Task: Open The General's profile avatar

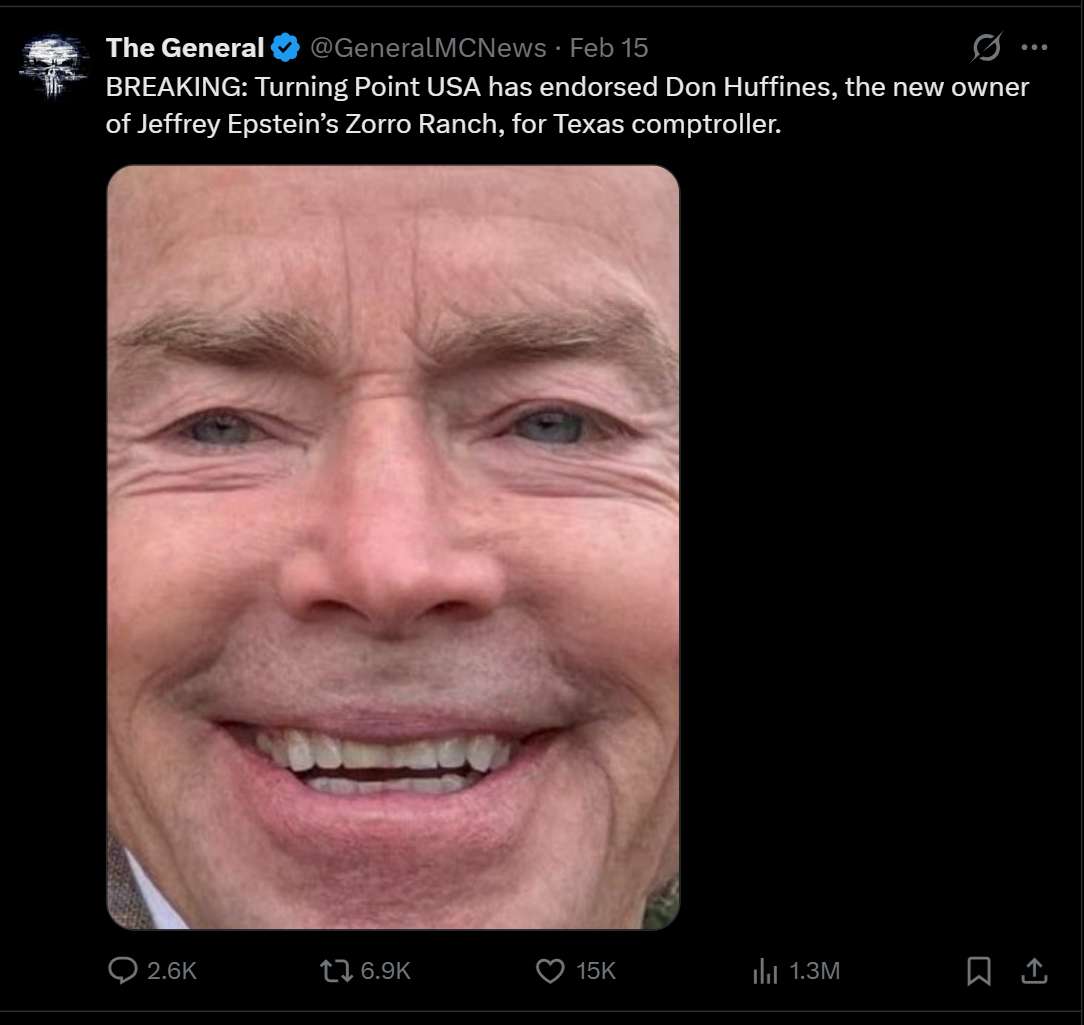Action: click(49, 63)
